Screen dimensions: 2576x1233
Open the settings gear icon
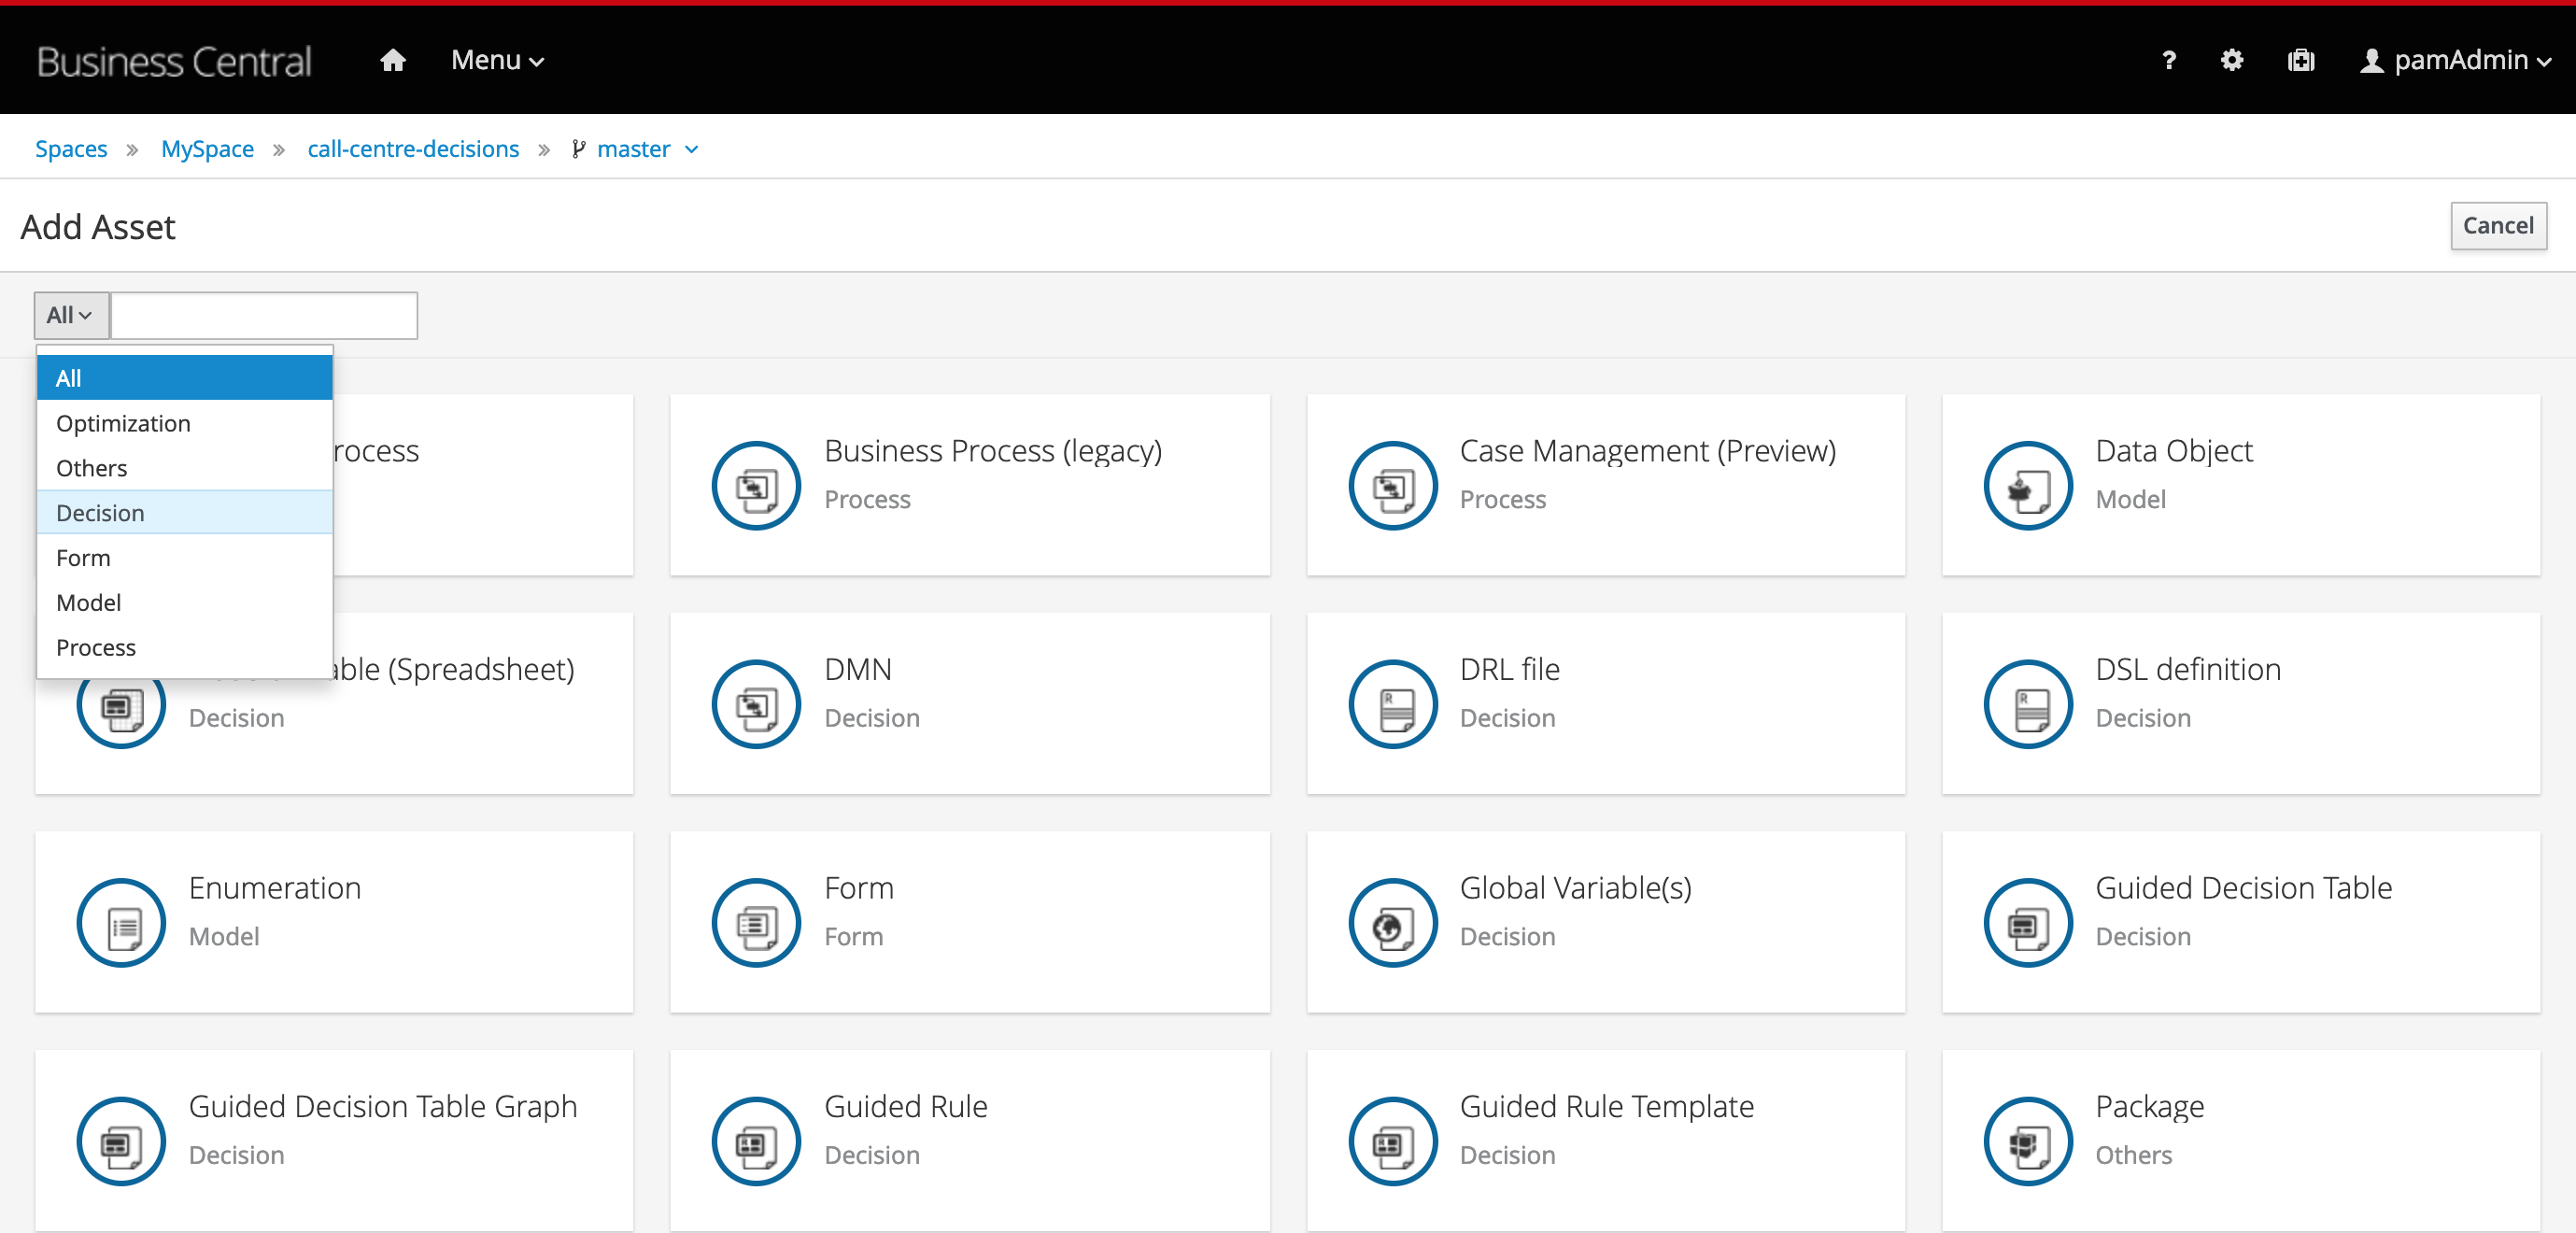click(2231, 60)
